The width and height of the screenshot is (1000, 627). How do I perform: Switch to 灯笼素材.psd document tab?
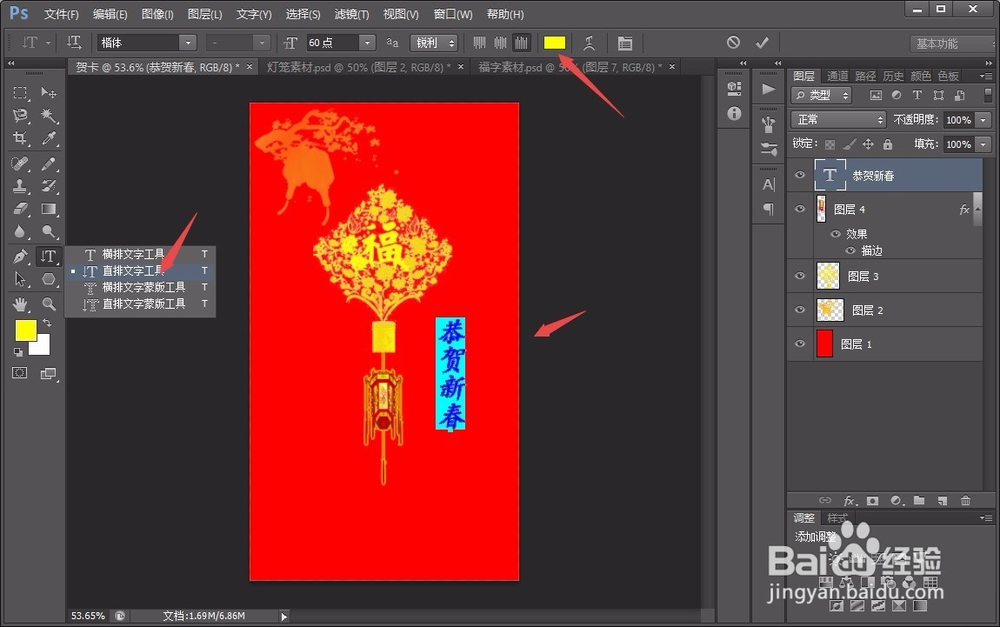[x=358, y=67]
